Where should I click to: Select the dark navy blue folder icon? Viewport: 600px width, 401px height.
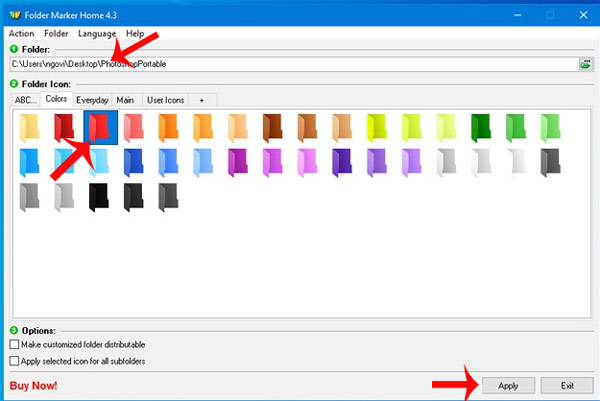point(134,162)
